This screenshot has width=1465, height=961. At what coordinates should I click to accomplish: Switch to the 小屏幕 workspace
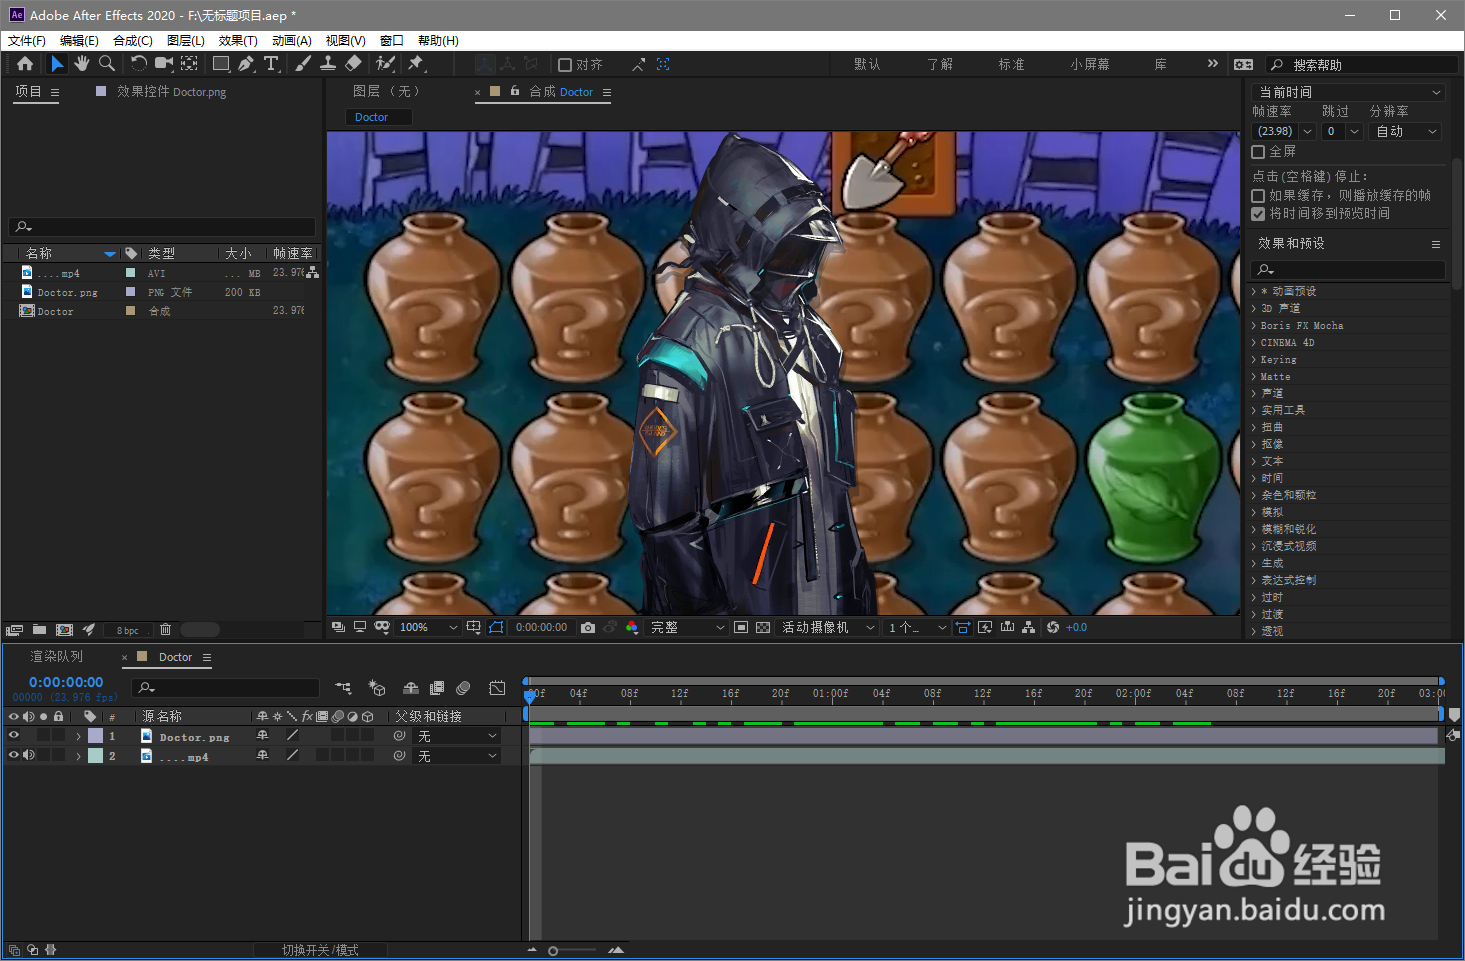(x=1090, y=64)
